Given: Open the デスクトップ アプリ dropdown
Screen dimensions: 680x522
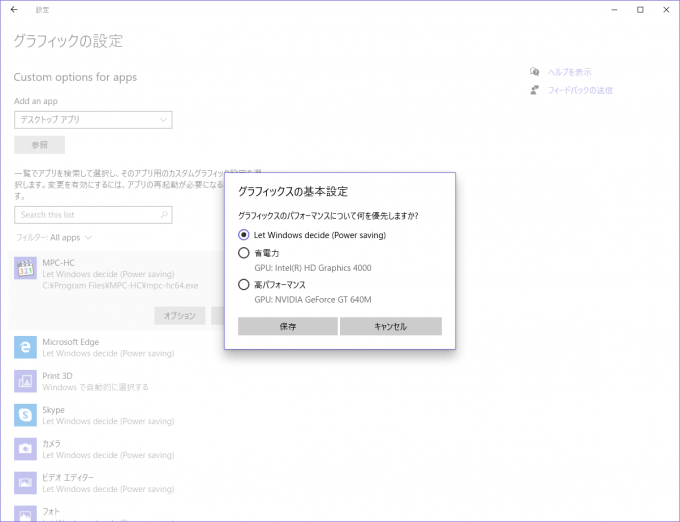Looking at the screenshot, I should 93,120.
